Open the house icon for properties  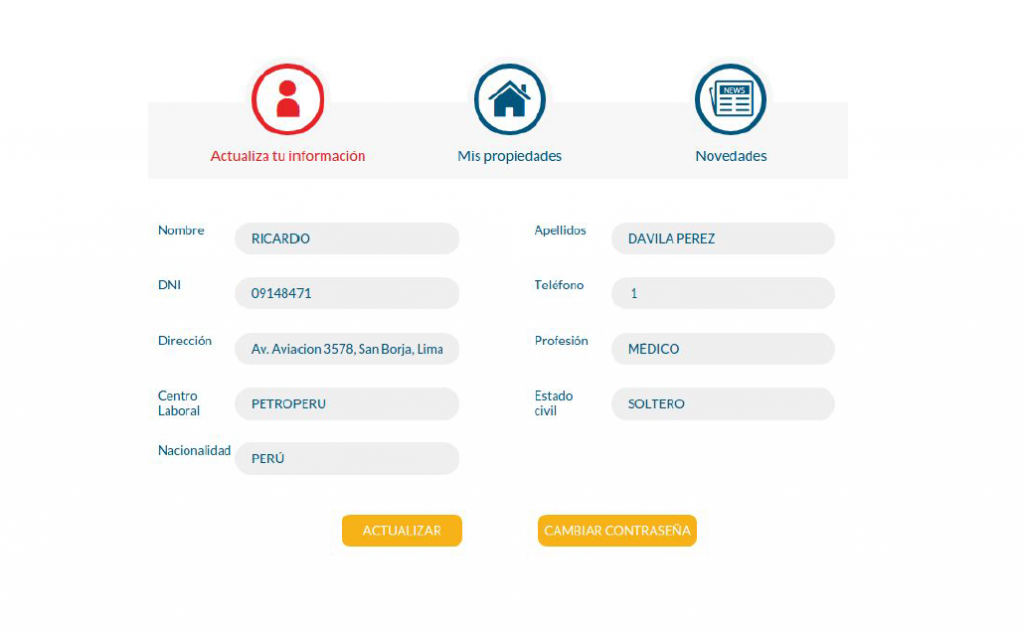(509, 99)
